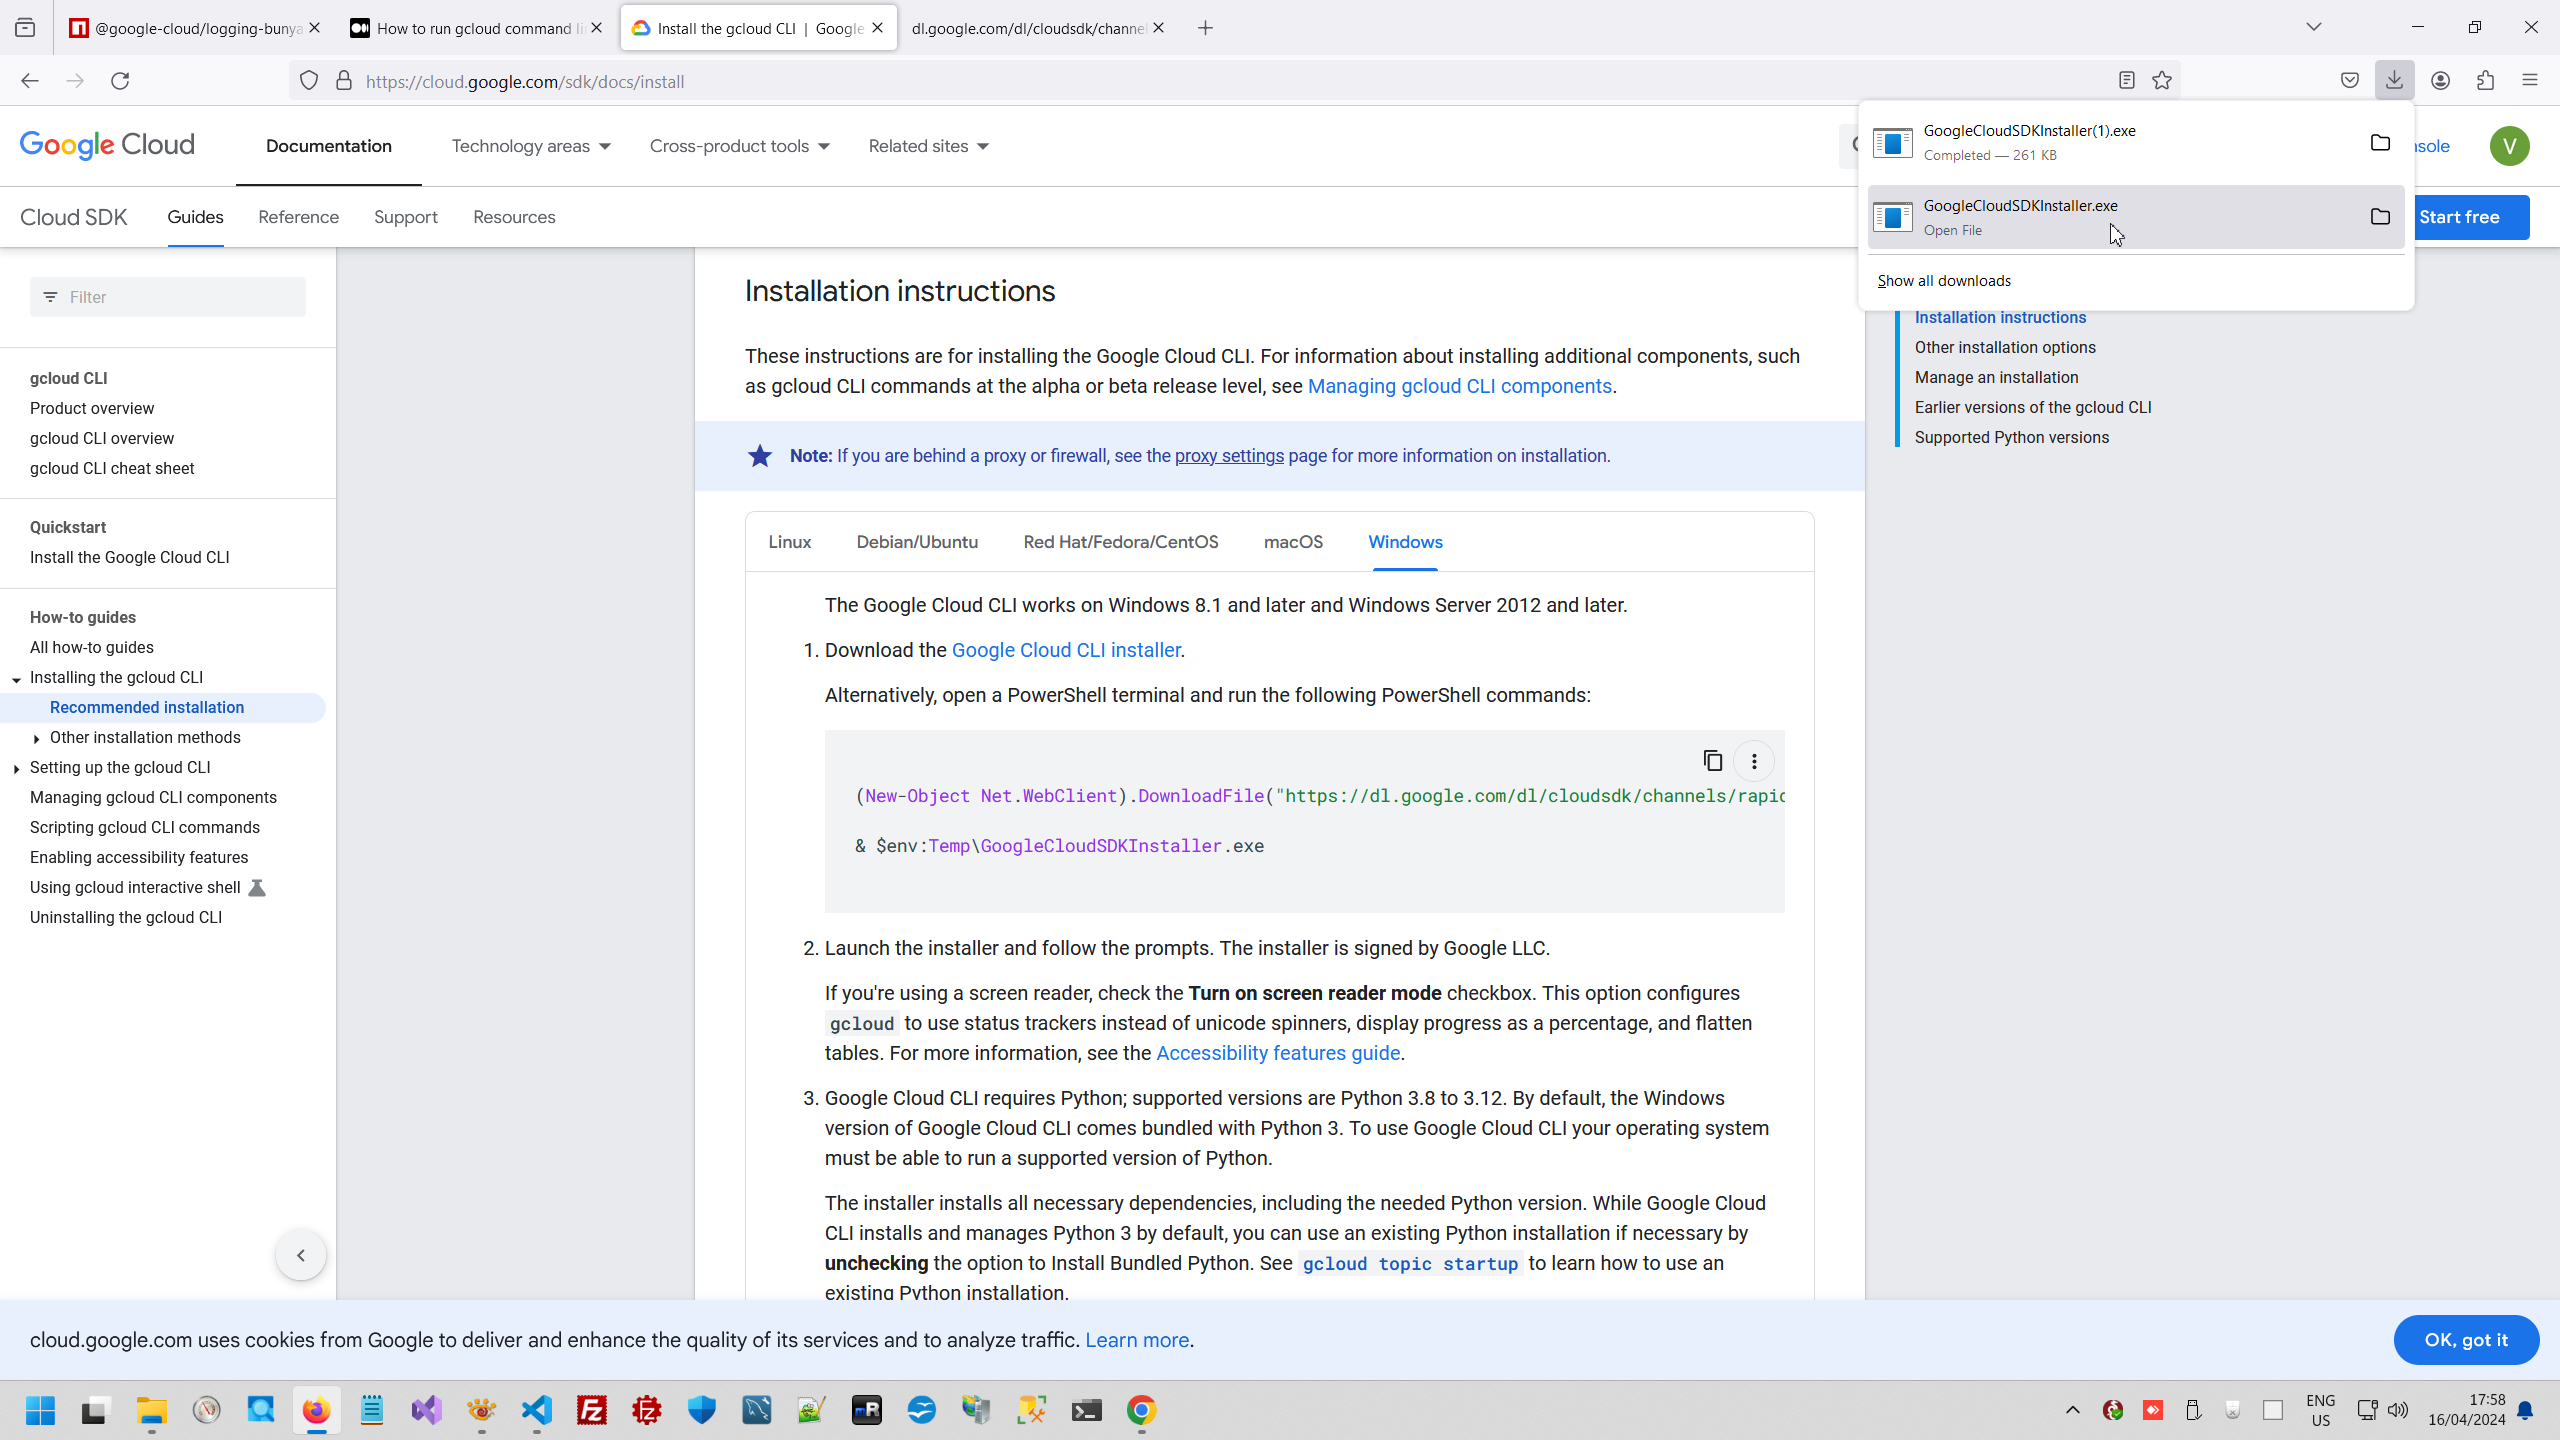Select the Debian/Ubuntu tab
Screen dimensions: 2560x1440
917,542
